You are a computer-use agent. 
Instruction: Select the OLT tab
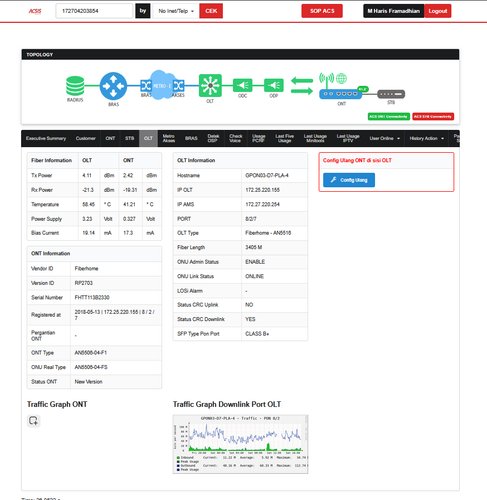[148, 138]
